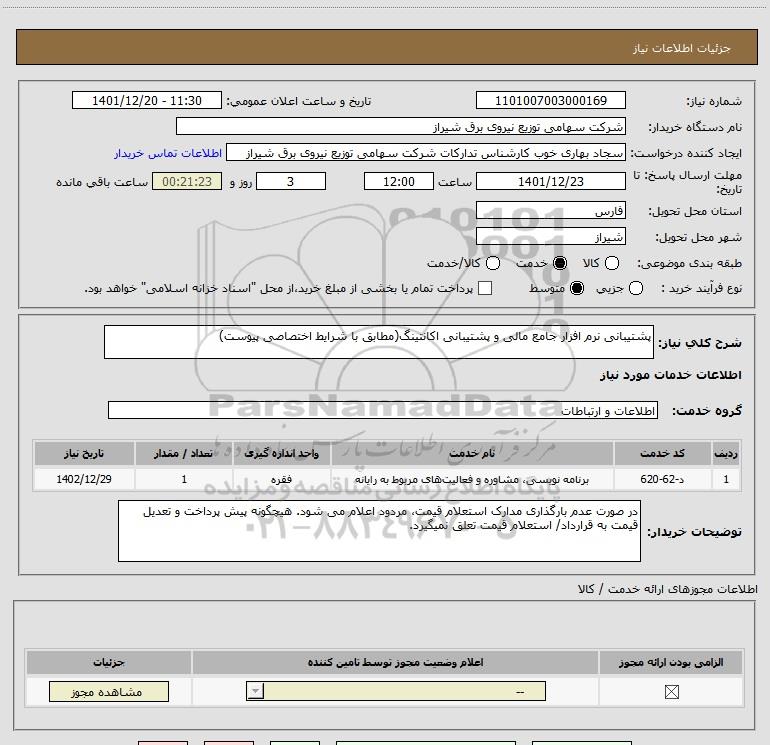Open buyer contact info link اطلاعات تماس خریدار
The image size is (770, 745).
pos(168,153)
